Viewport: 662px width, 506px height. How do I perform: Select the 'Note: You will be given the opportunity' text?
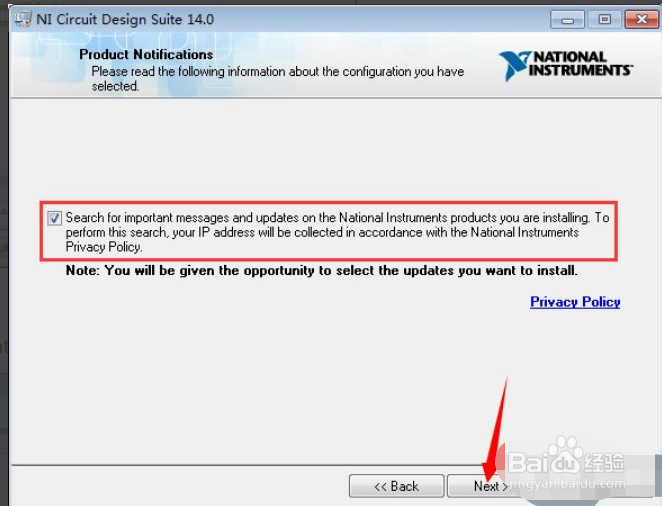322,270
